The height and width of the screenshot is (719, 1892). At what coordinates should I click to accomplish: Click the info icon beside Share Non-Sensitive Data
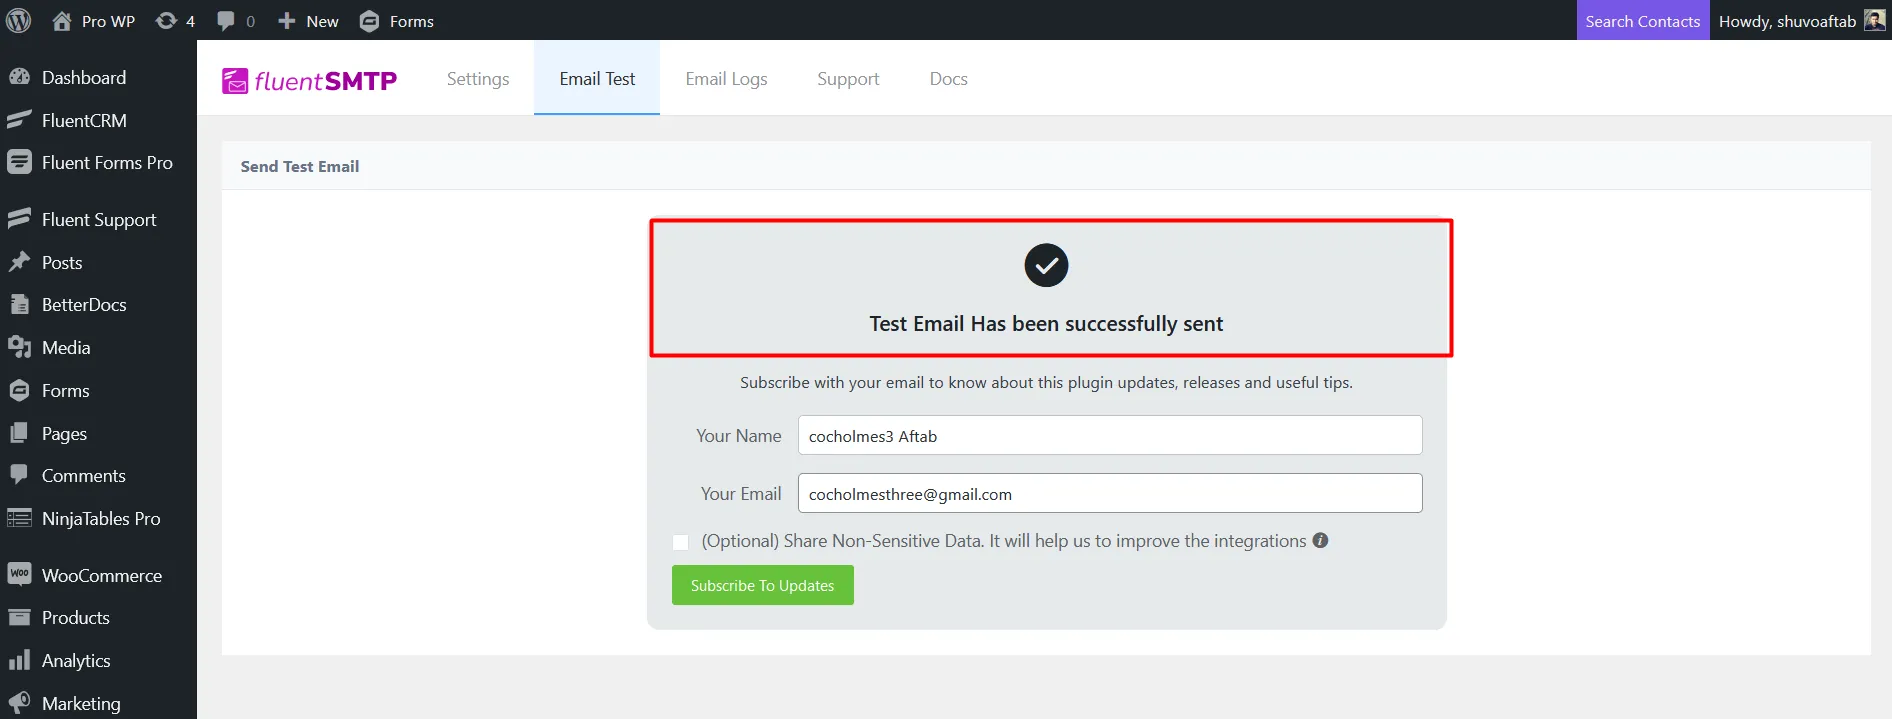click(1320, 540)
